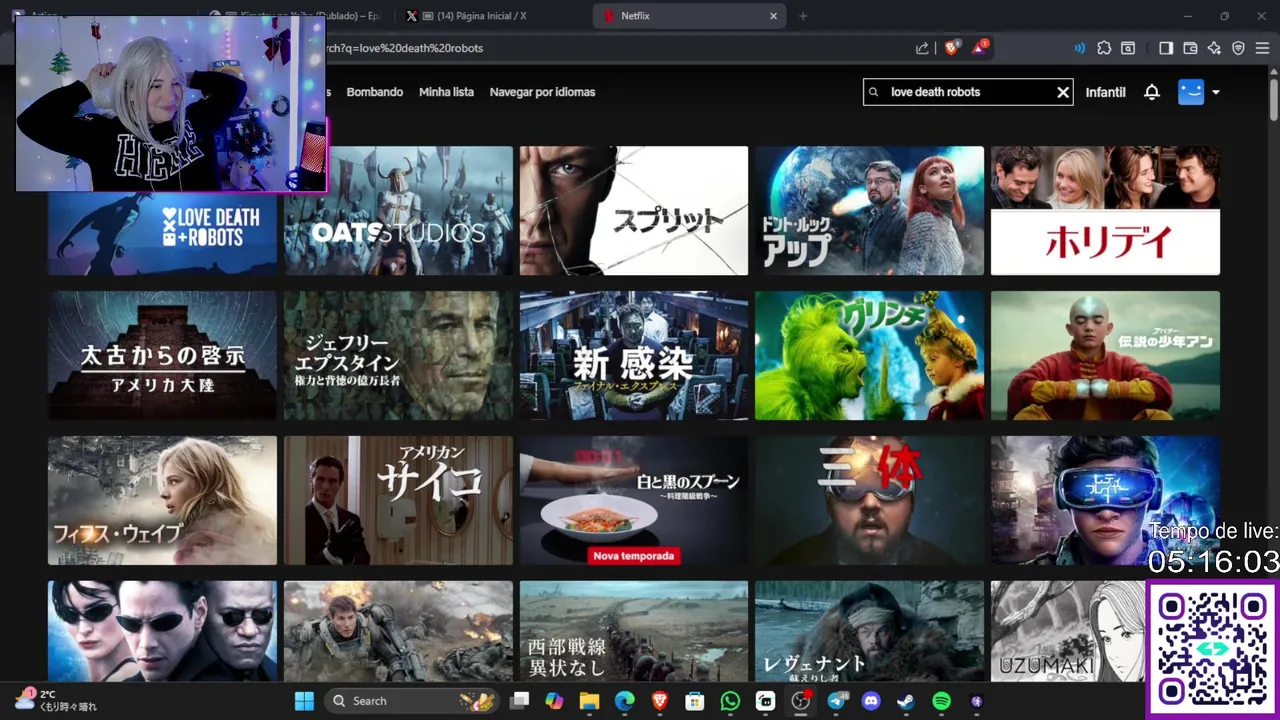Open Netflix notifications bell
The height and width of the screenshot is (720, 1280).
1152,92
